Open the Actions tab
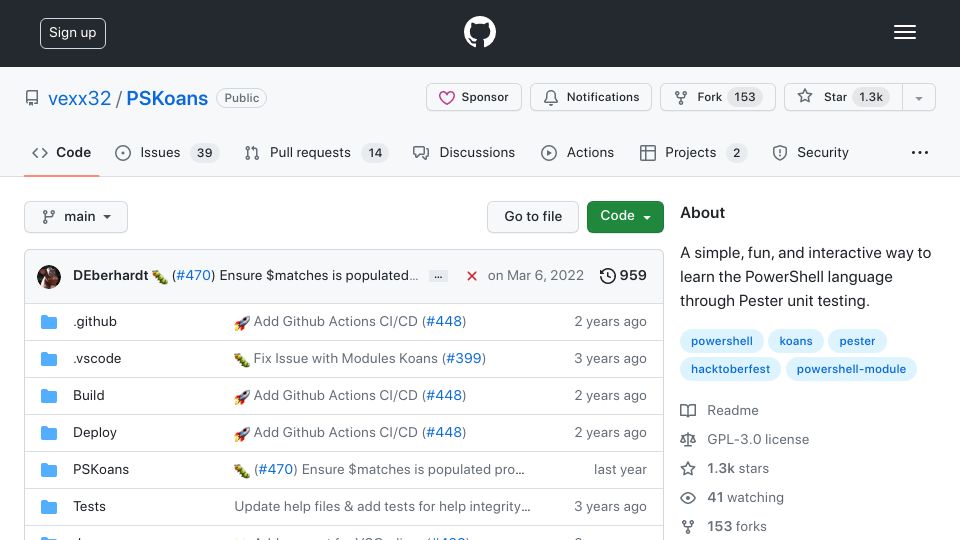 (577, 152)
